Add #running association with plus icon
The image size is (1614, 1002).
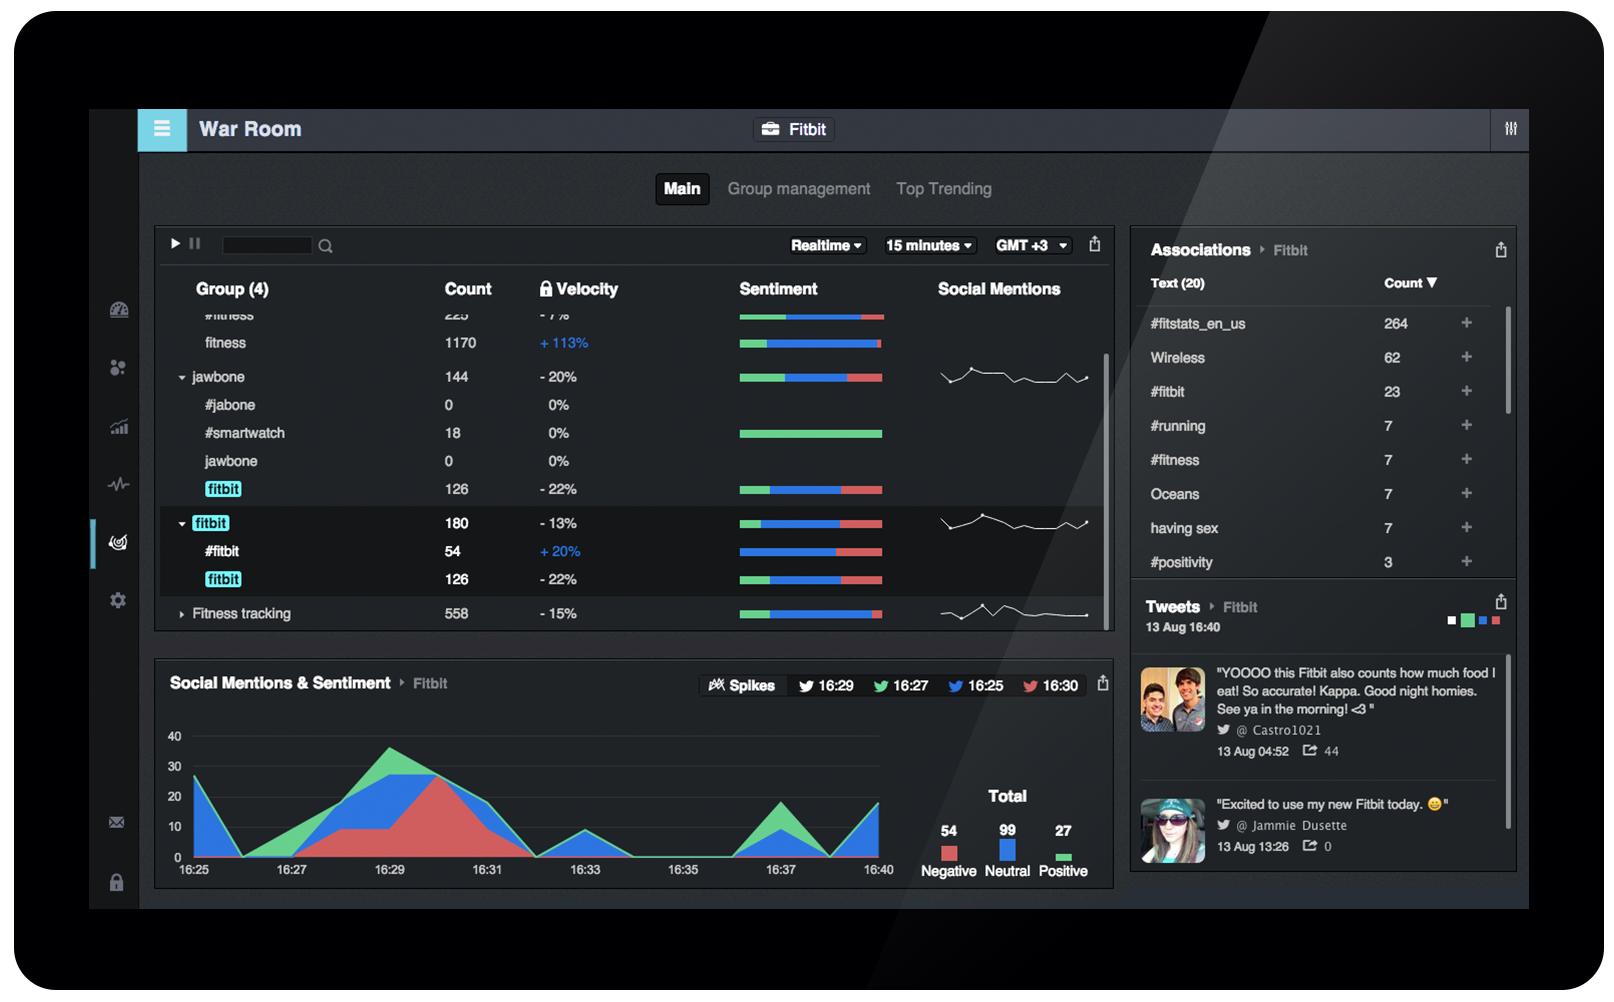click(x=1467, y=425)
